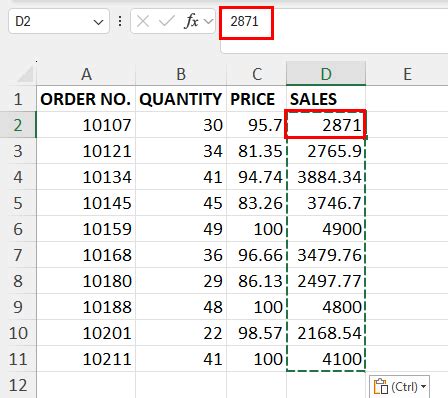The image size is (448, 398).
Task: Click quantity cell with value 49
Action: click(181, 229)
